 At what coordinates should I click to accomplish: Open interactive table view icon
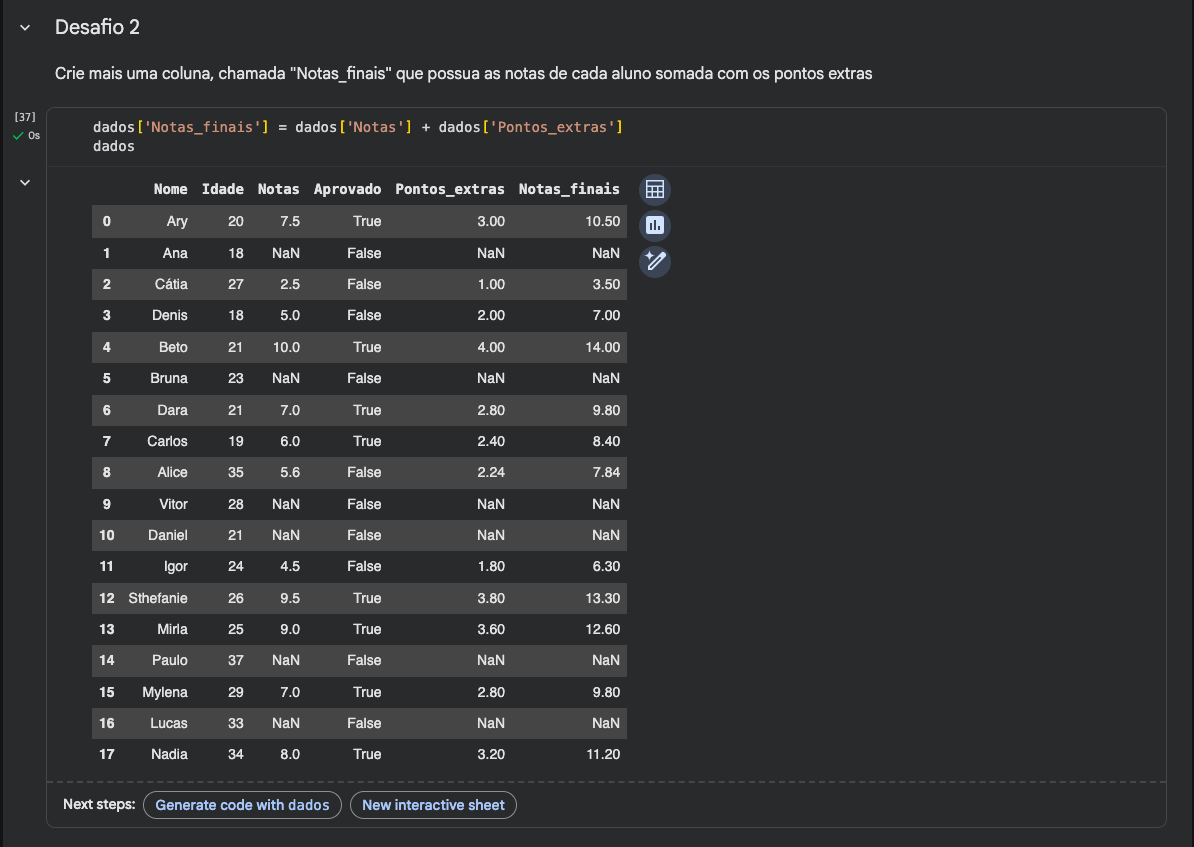[654, 190]
